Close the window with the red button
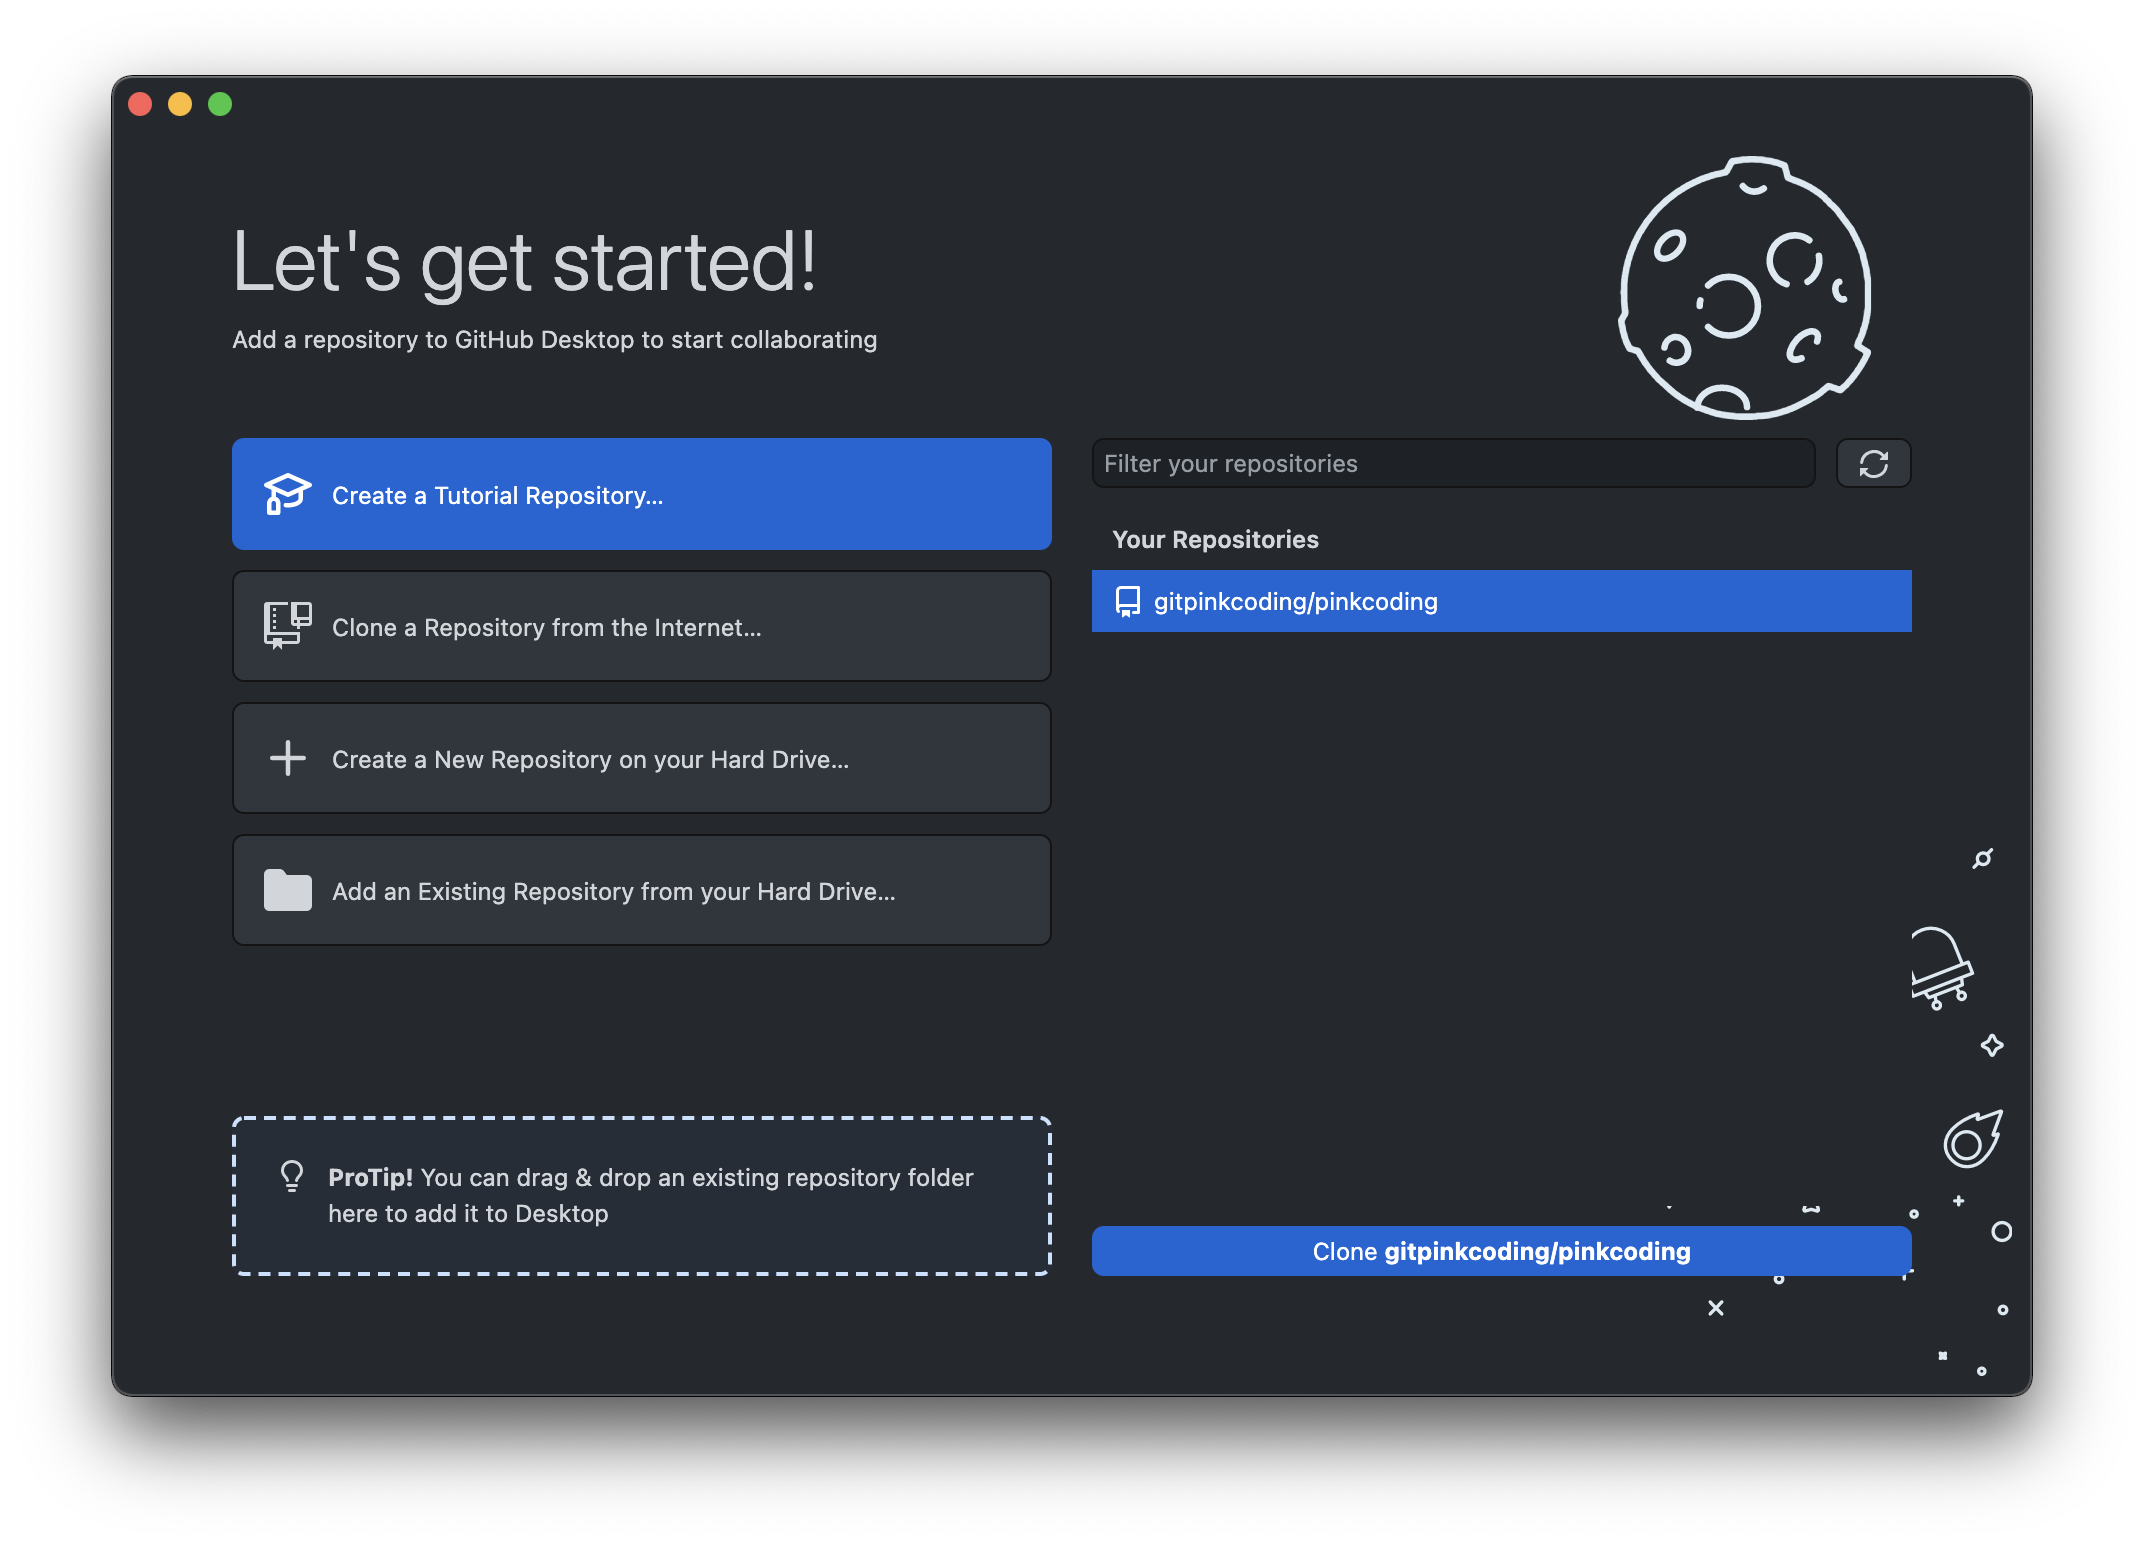This screenshot has width=2144, height=1544. click(x=140, y=104)
